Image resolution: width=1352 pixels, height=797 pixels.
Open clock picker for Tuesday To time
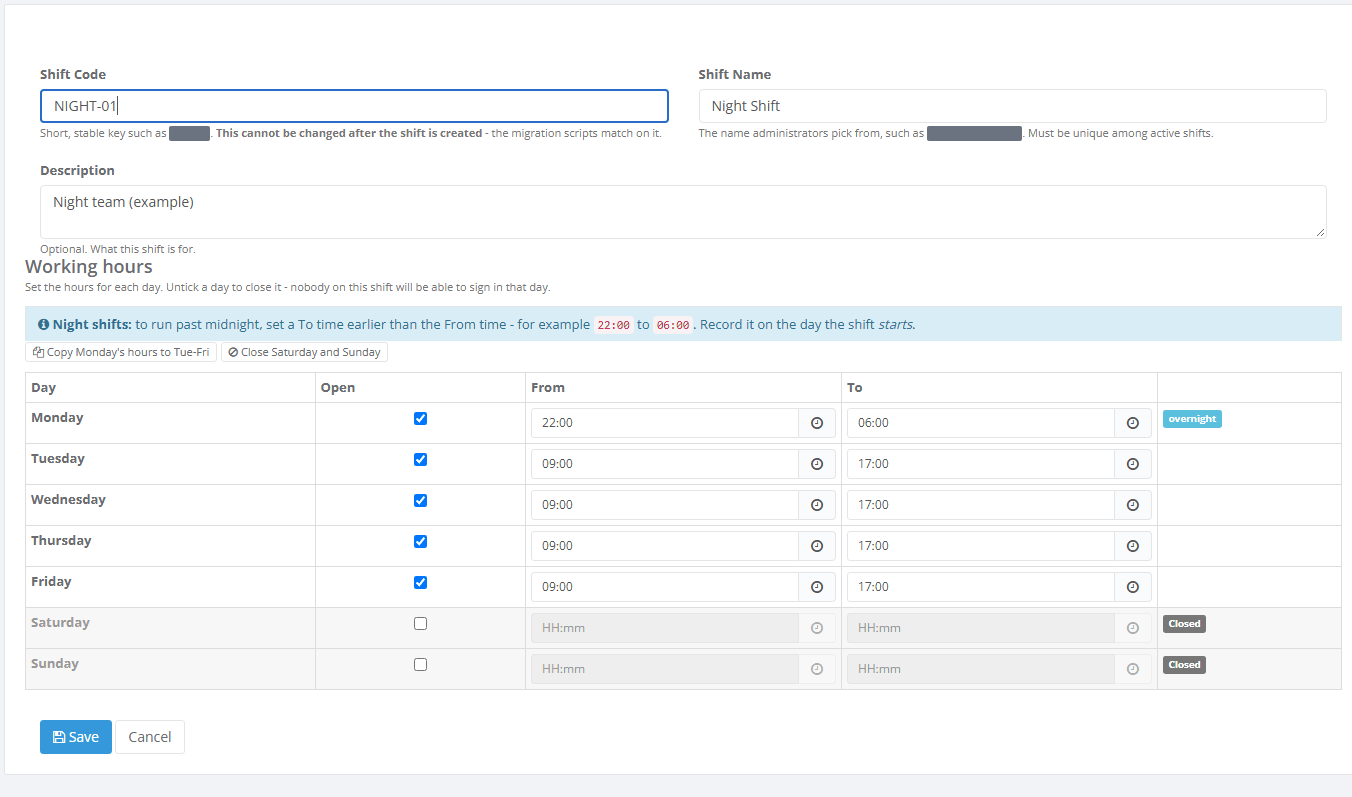tap(1133, 464)
